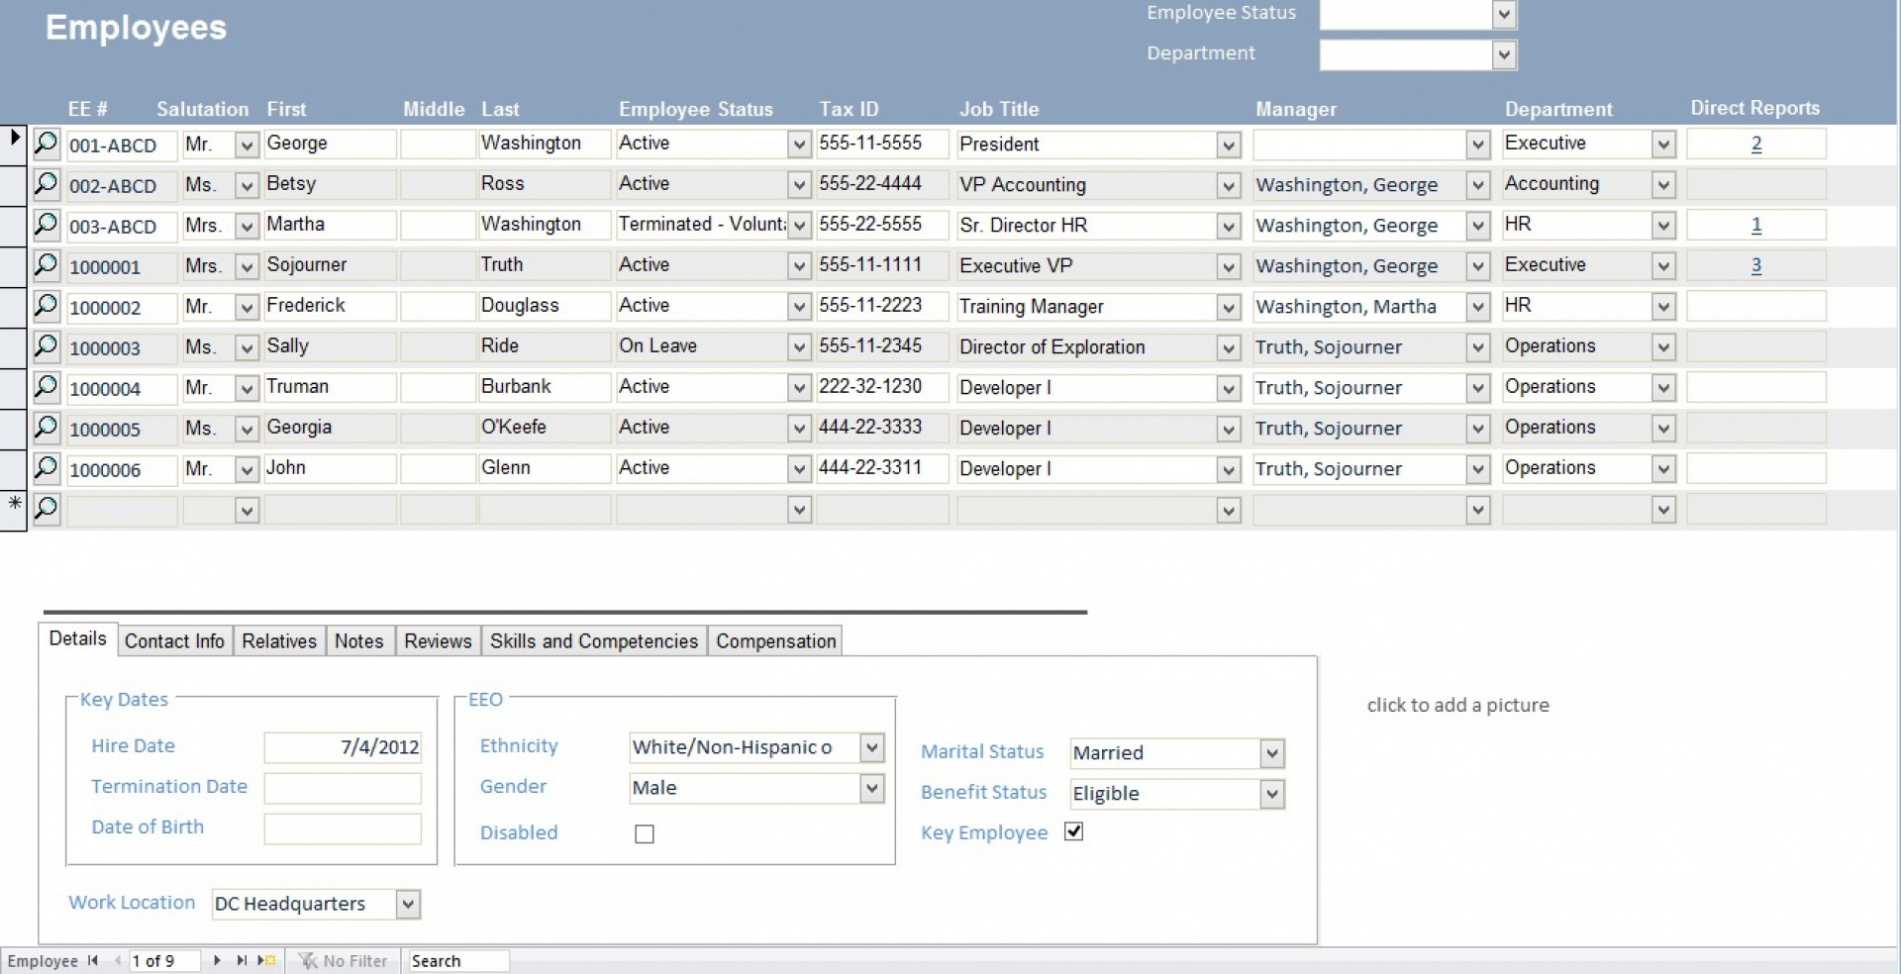Open the Employee Status filter dropdown
The height and width of the screenshot is (974, 1901).
(x=1504, y=14)
